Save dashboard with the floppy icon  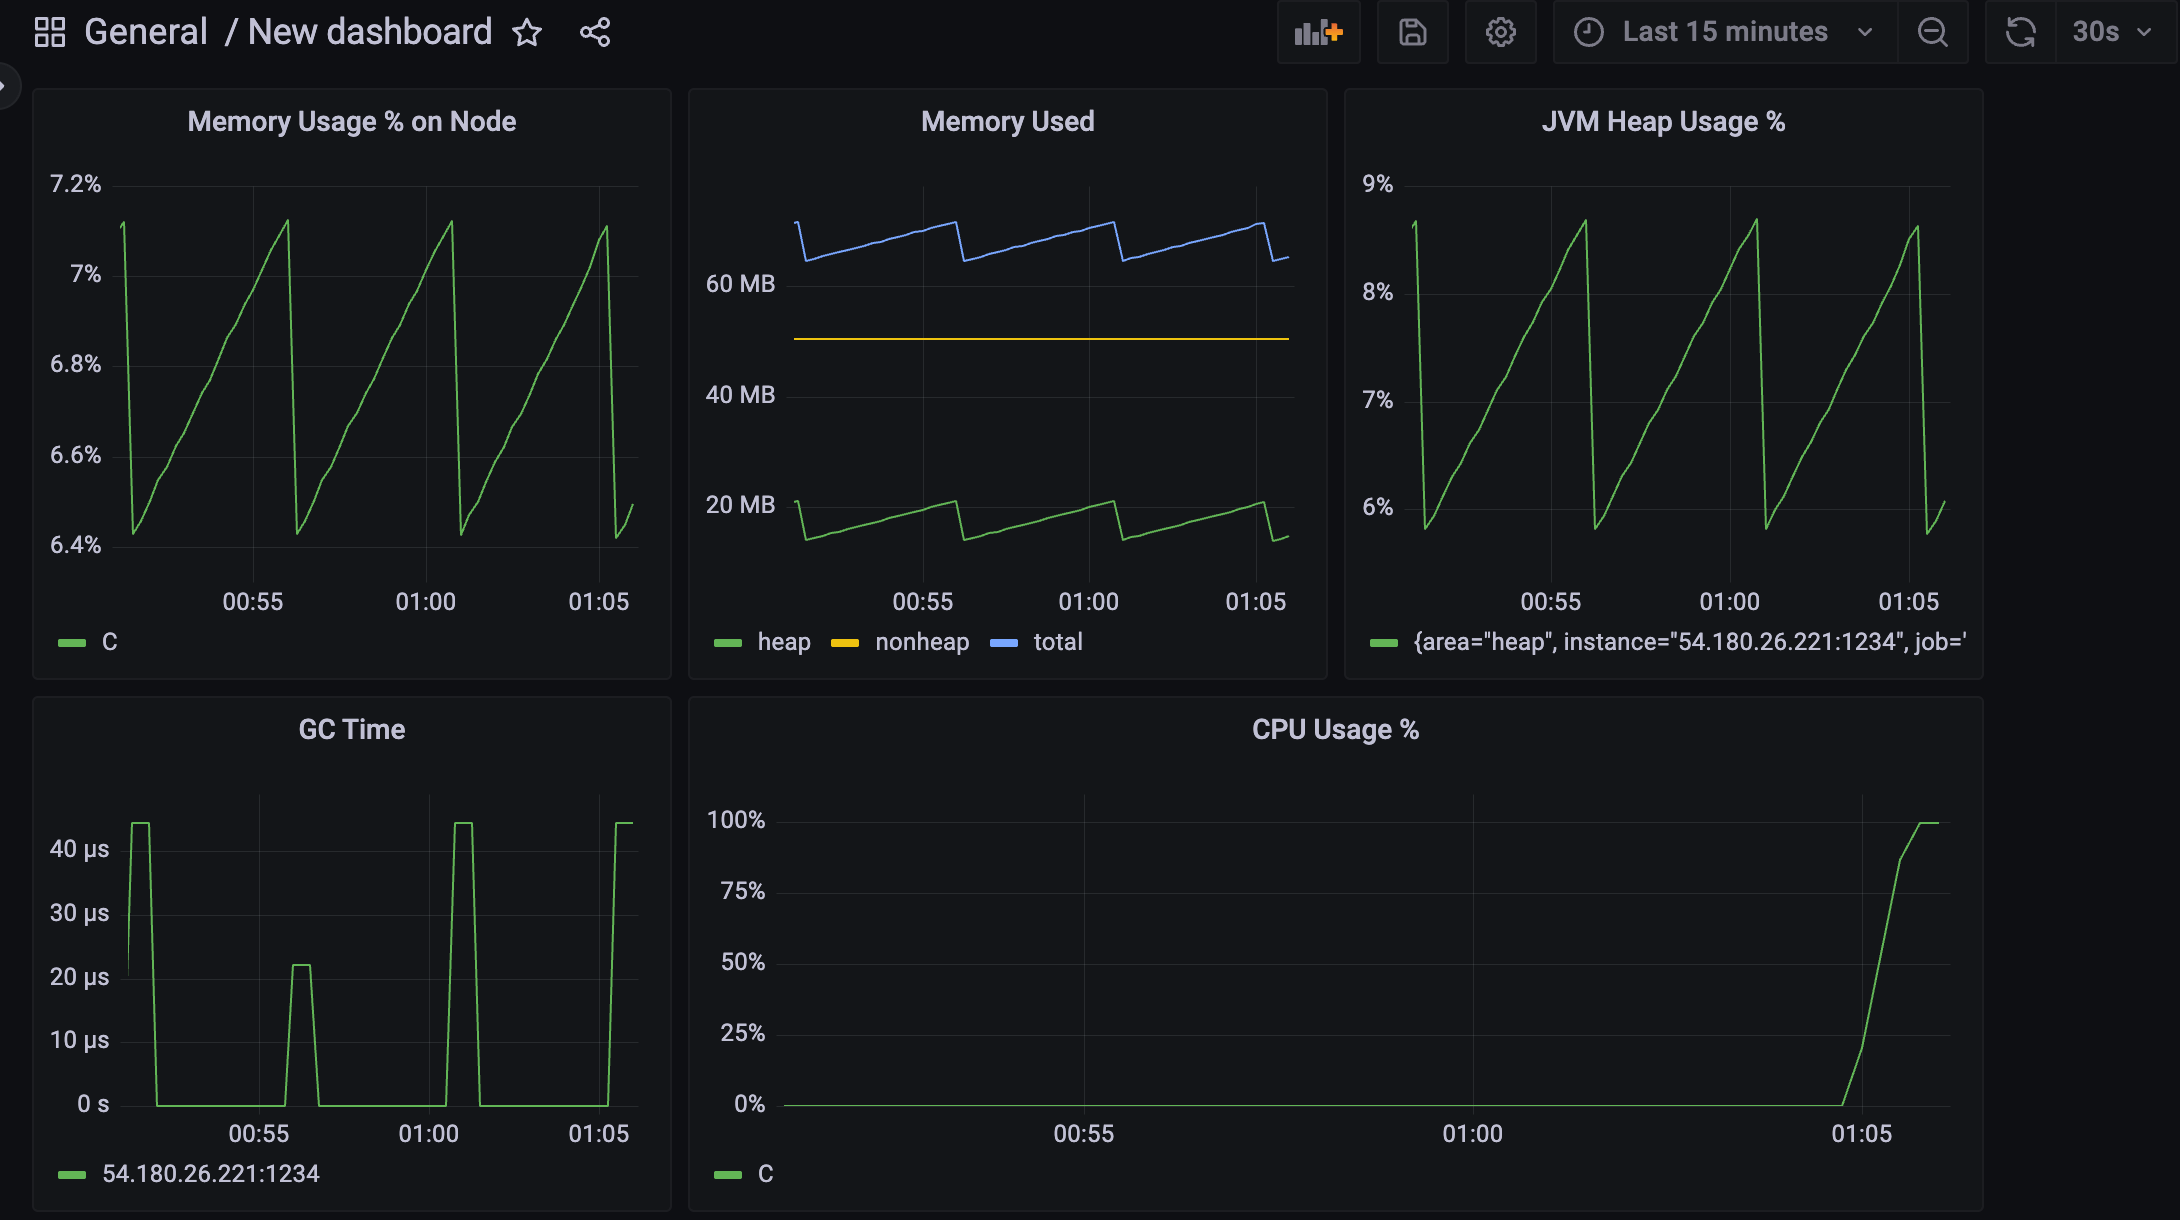tap(1412, 33)
